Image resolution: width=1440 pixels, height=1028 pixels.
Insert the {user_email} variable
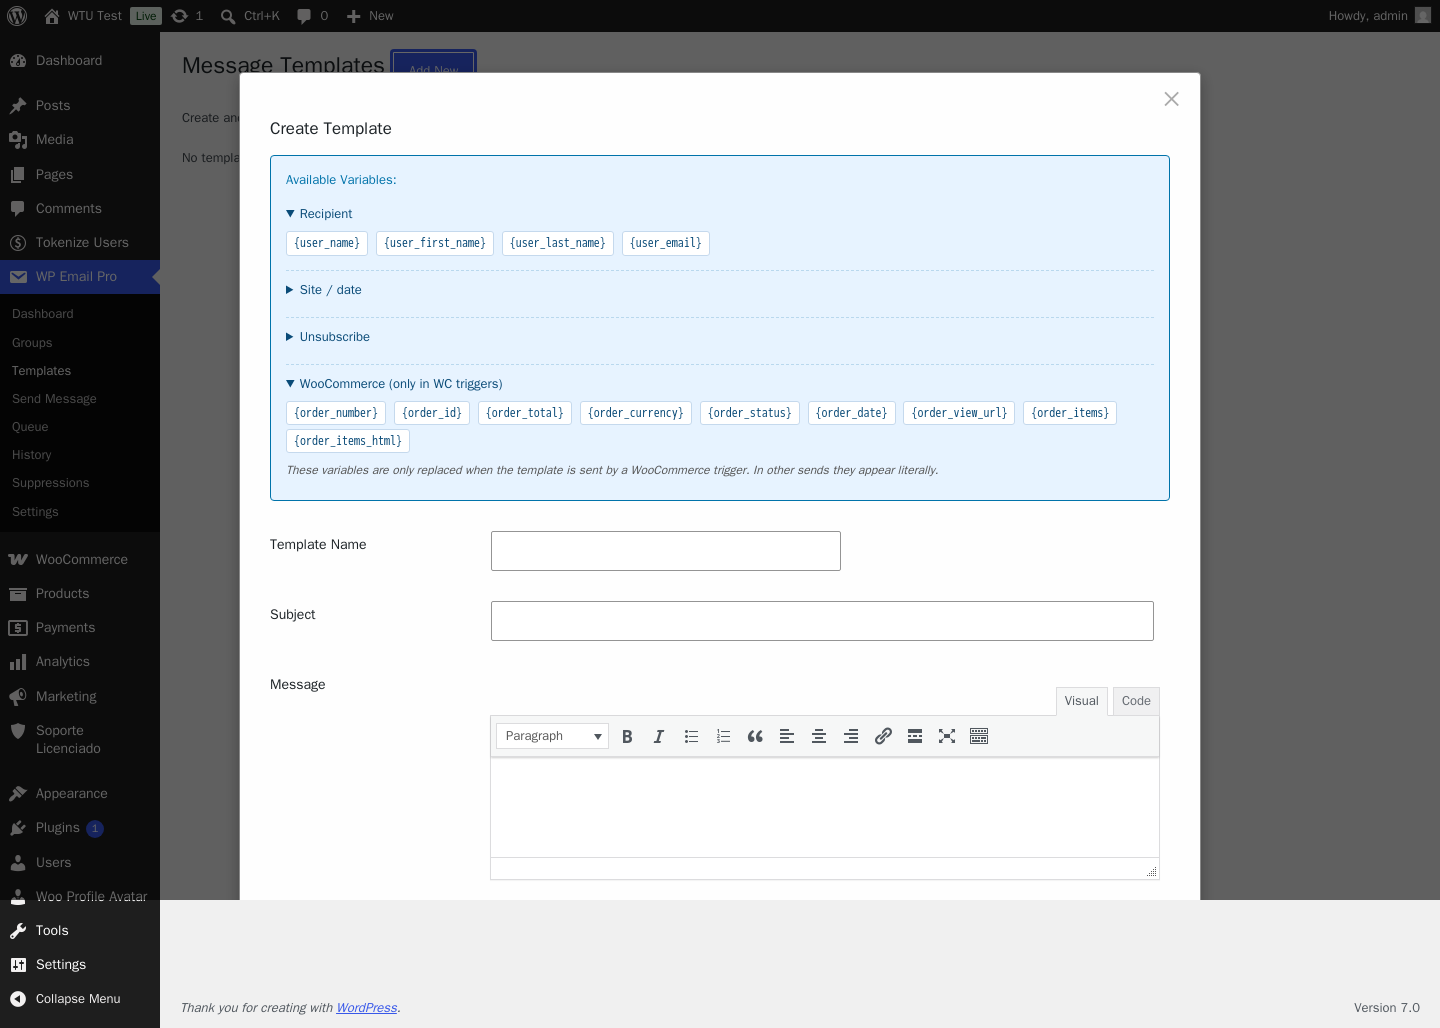coord(666,243)
